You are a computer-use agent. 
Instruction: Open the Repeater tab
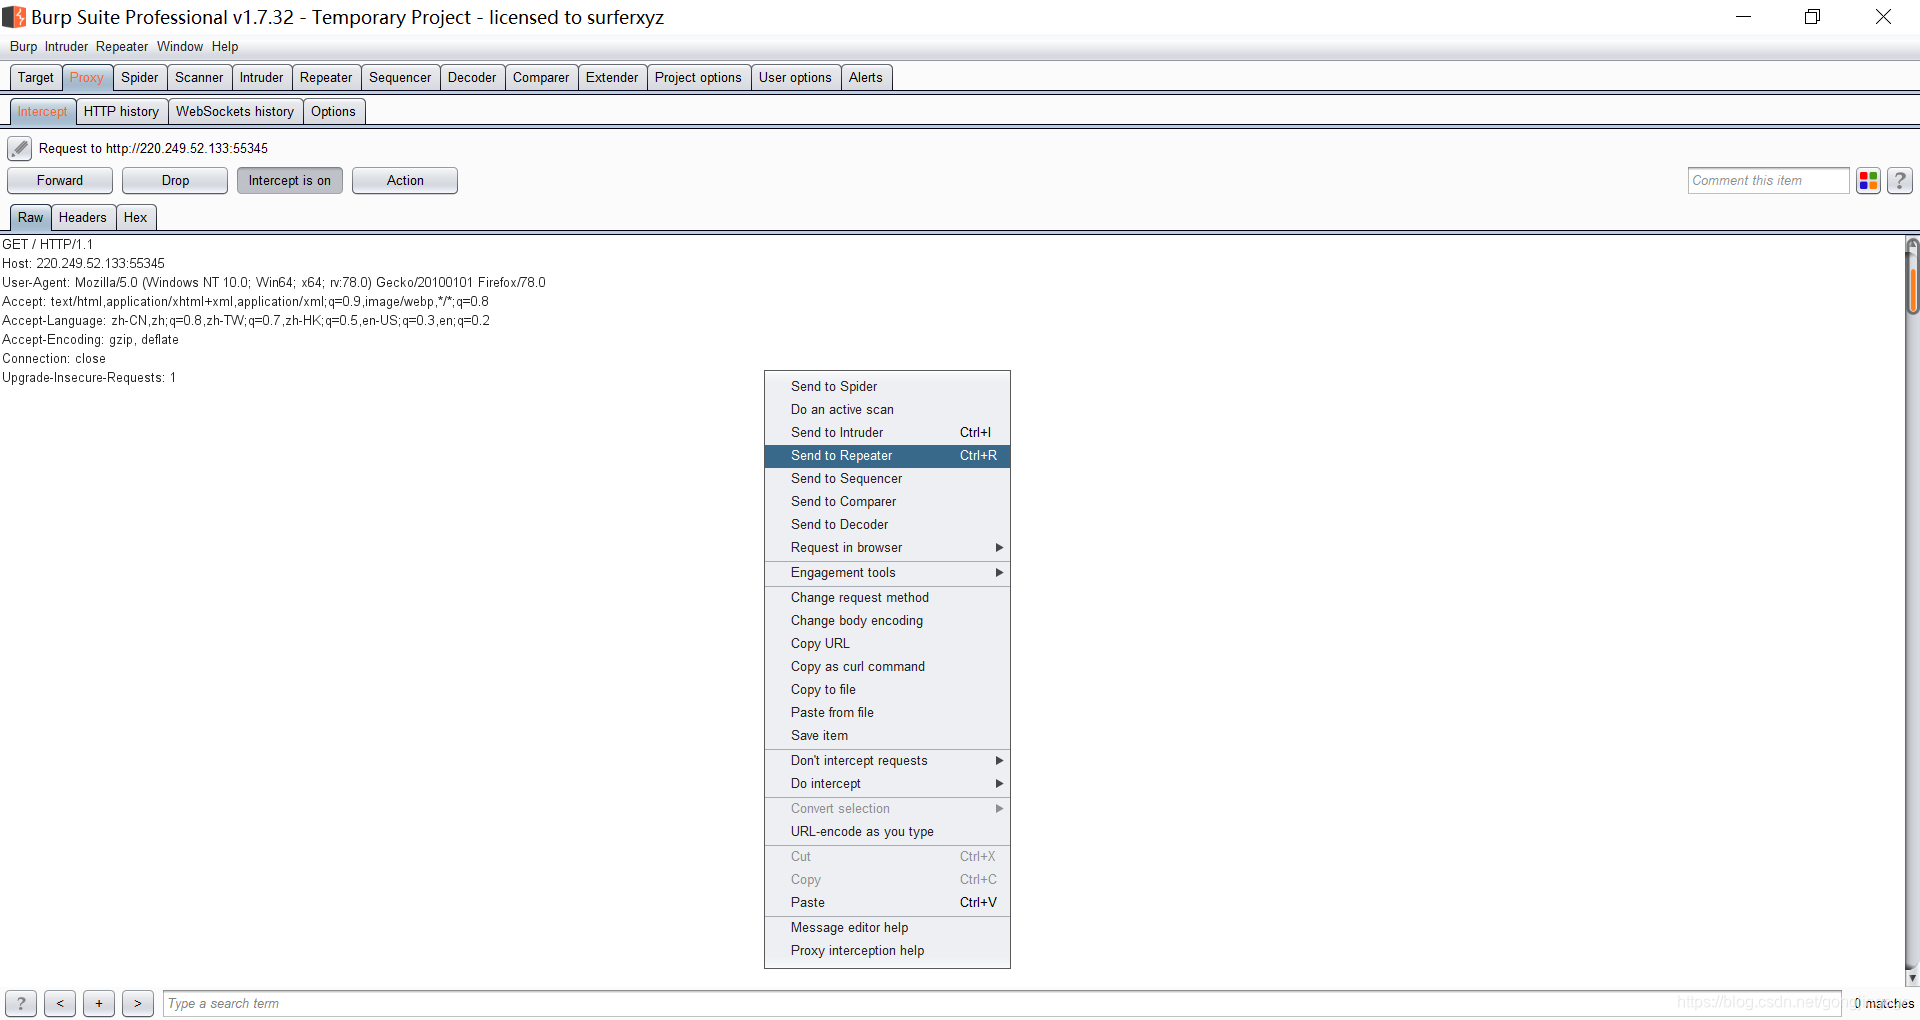click(326, 78)
